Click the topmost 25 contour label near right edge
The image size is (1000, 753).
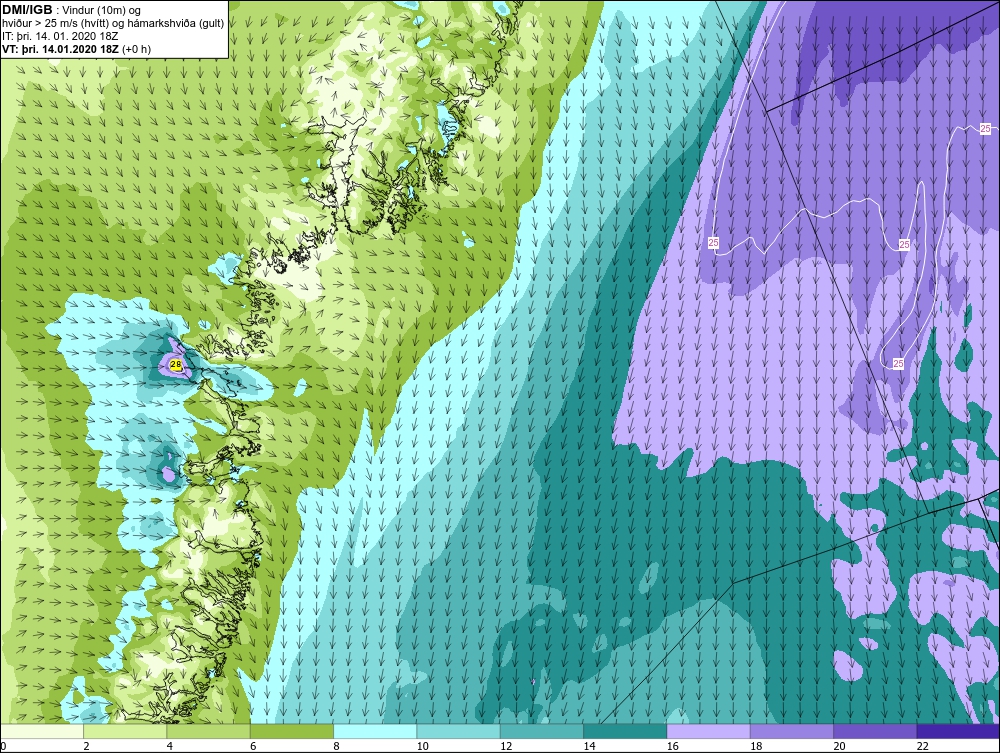[x=985, y=128]
